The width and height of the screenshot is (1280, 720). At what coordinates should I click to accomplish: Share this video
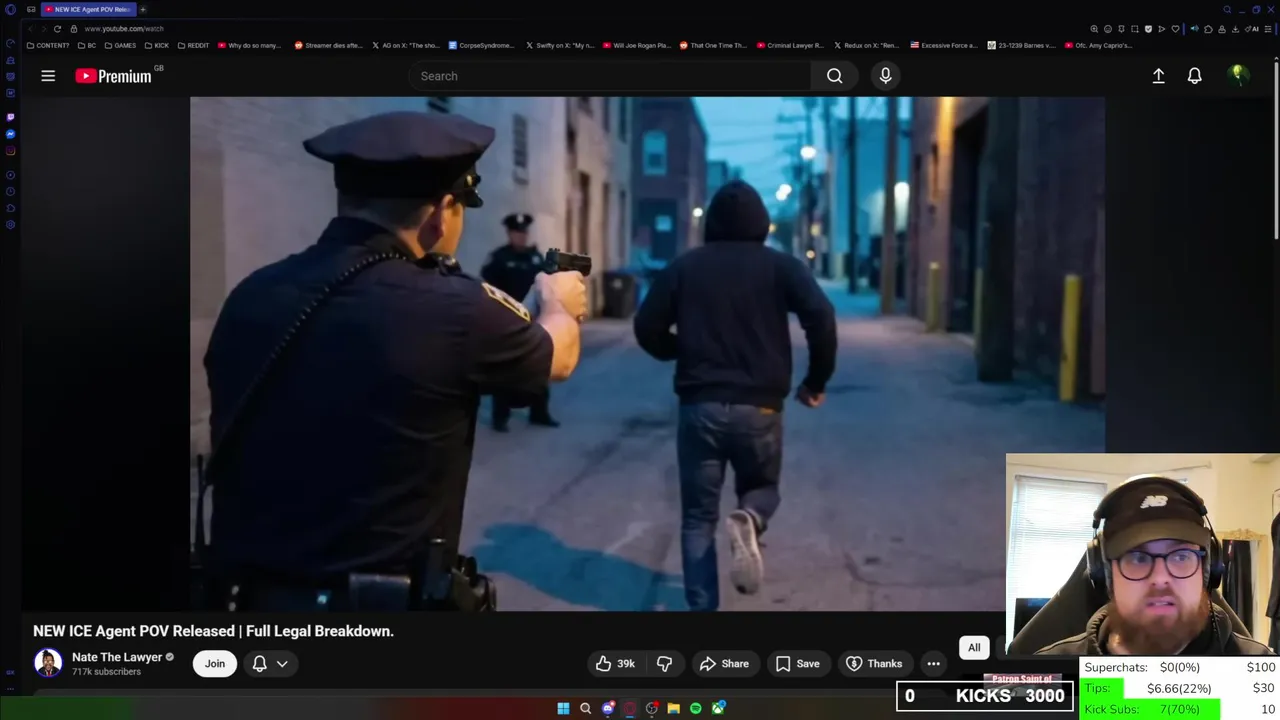click(724, 663)
